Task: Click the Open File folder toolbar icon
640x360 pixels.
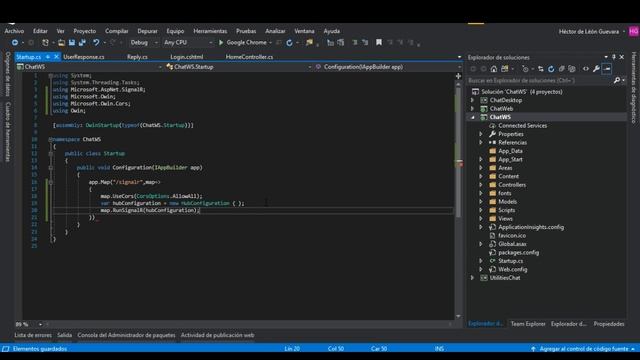Action: pyautogui.click(x=61, y=42)
